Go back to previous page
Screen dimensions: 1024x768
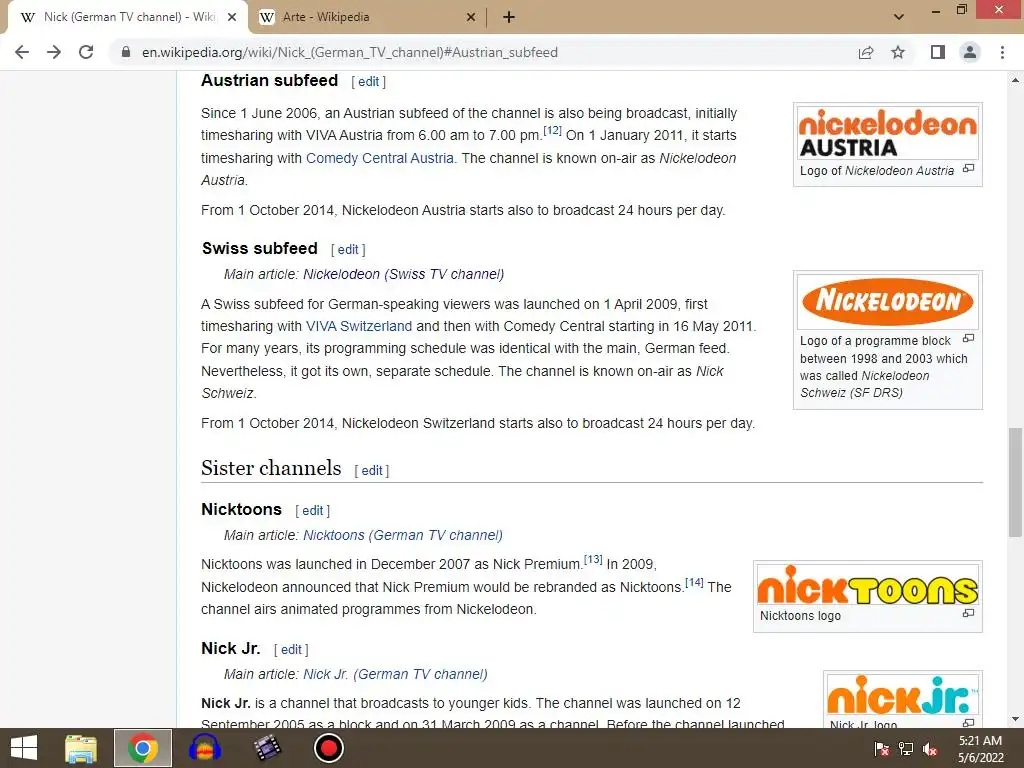point(22,52)
